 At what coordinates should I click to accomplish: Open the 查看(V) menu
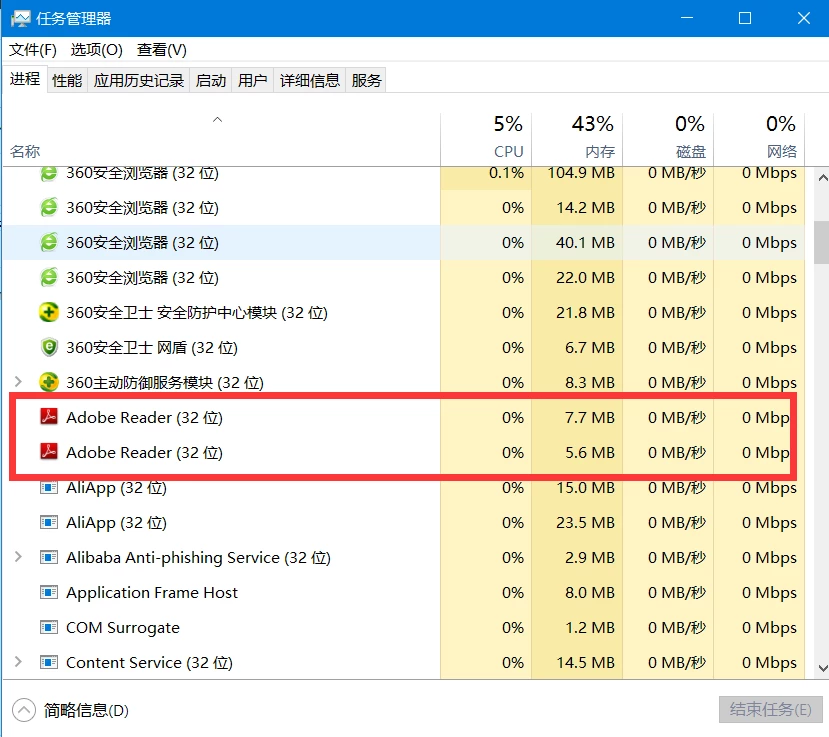pyautogui.click(x=162, y=50)
